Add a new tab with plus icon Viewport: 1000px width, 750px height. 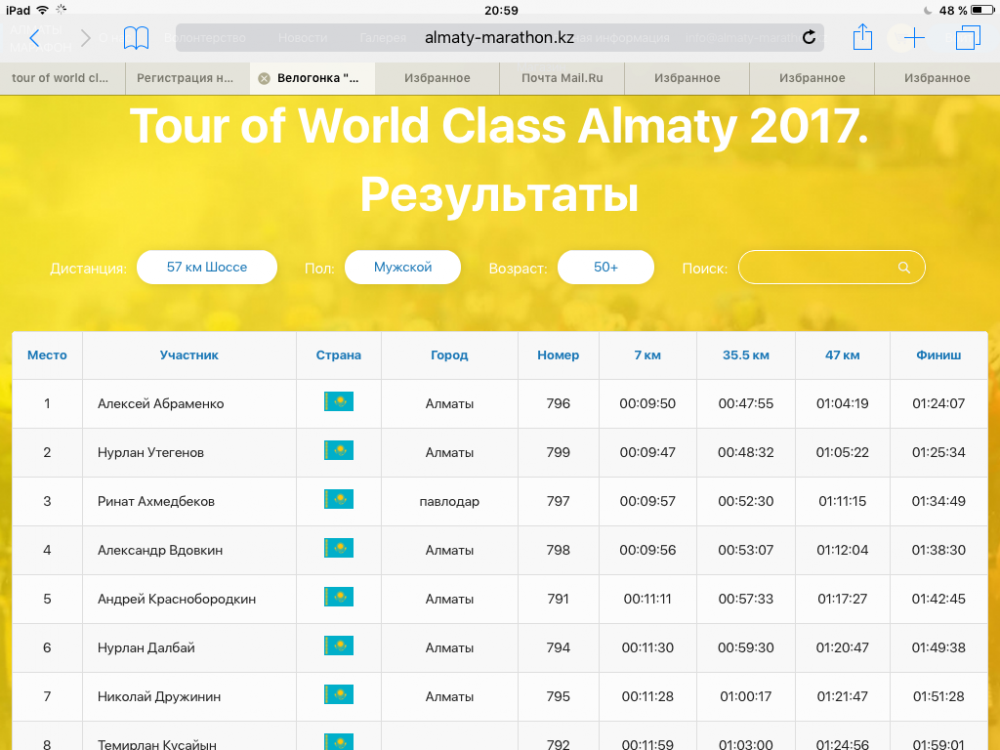point(914,38)
